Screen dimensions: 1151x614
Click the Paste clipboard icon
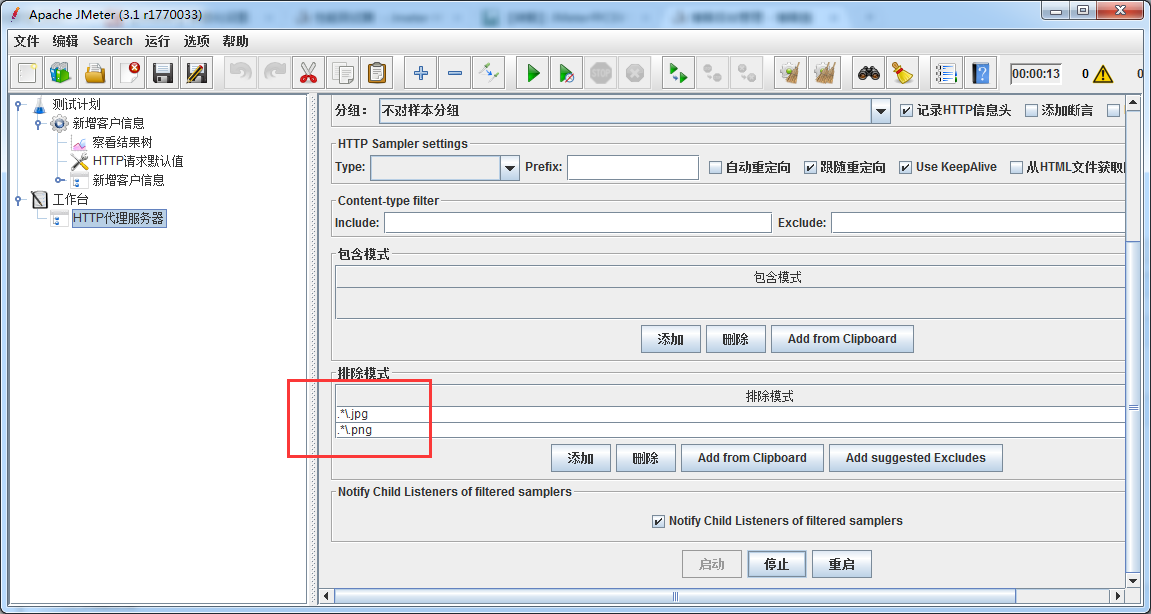pyautogui.click(x=376, y=73)
